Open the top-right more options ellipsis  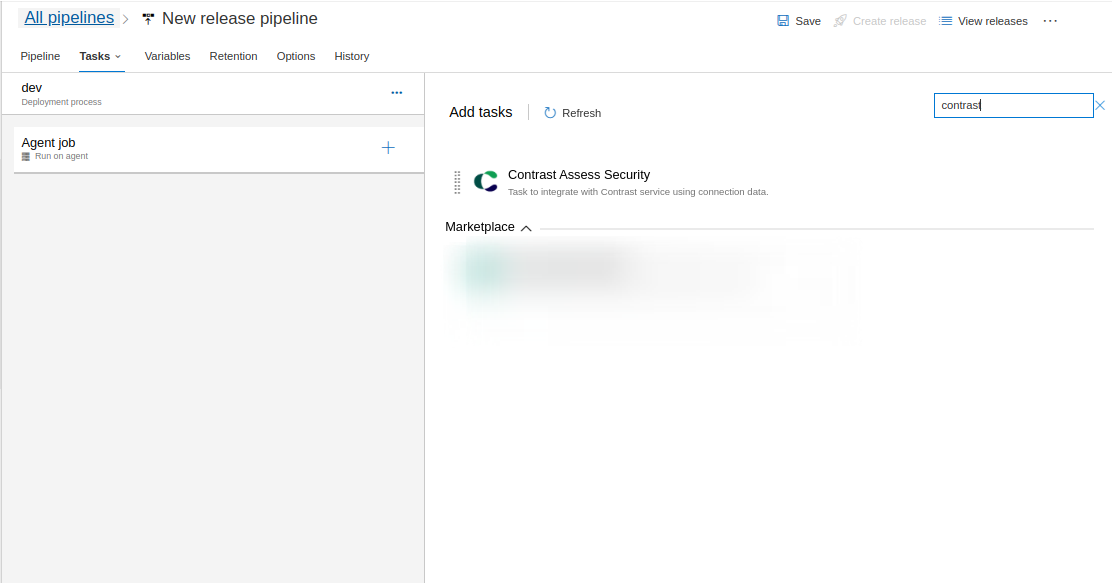pos(1050,21)
